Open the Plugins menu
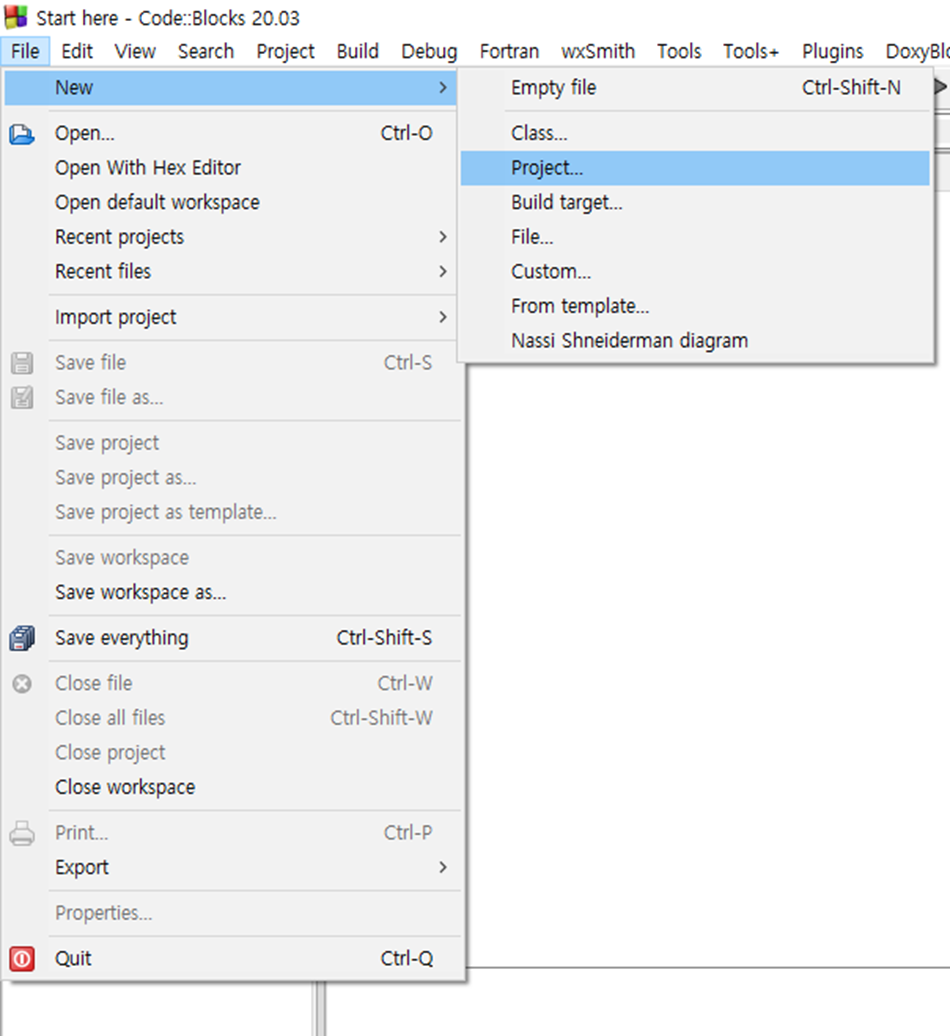 (832, 52)
